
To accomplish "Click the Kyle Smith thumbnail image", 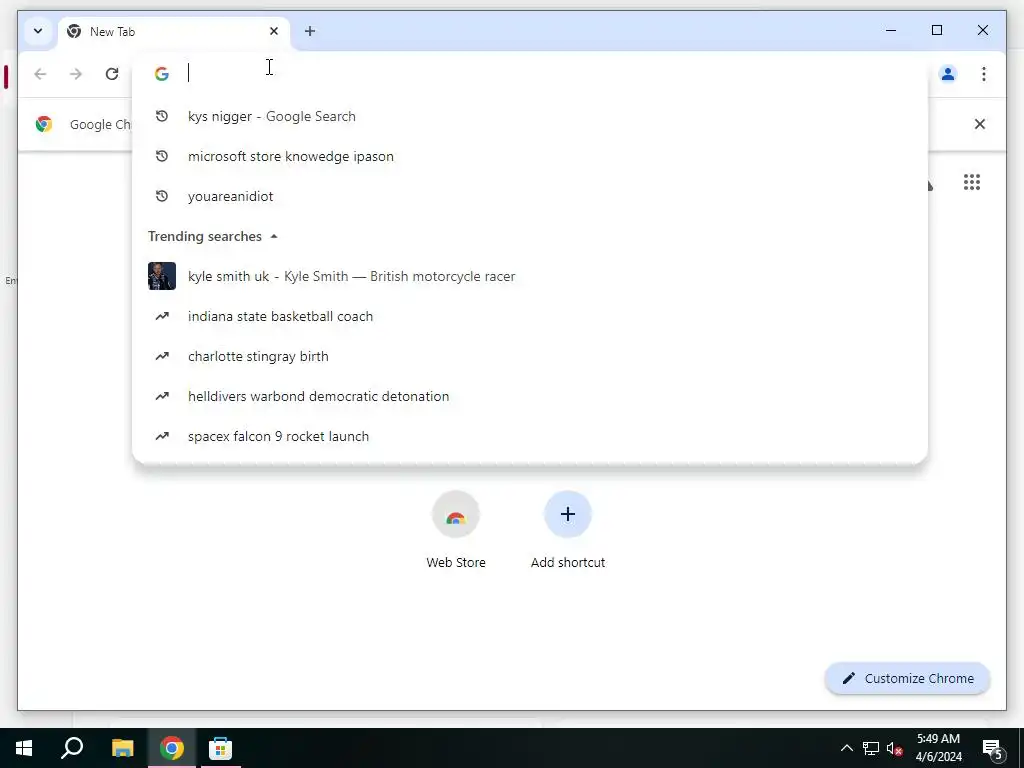I will [162, 276].
